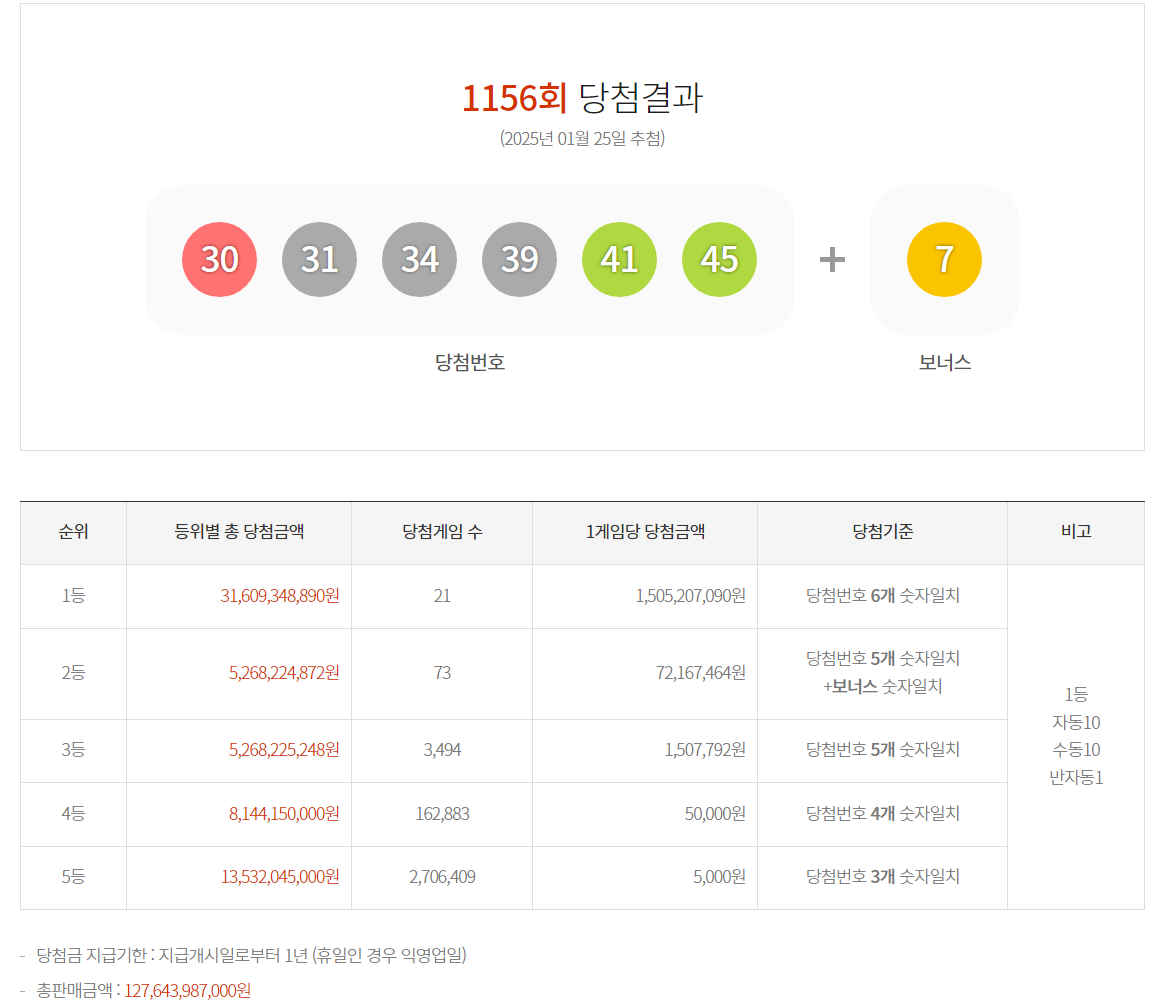Click the criteria '당첨번호 3개 숫자일치'
The width and height of the screenshot is (1158, 1002).
(x=883, y=877)
